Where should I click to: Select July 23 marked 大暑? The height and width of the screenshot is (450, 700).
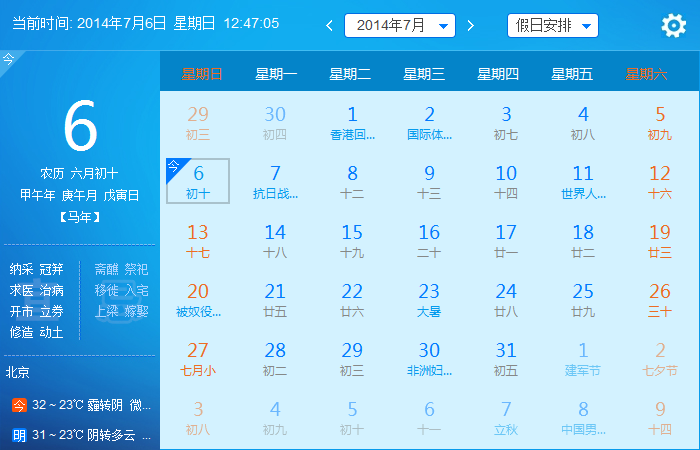429,300
